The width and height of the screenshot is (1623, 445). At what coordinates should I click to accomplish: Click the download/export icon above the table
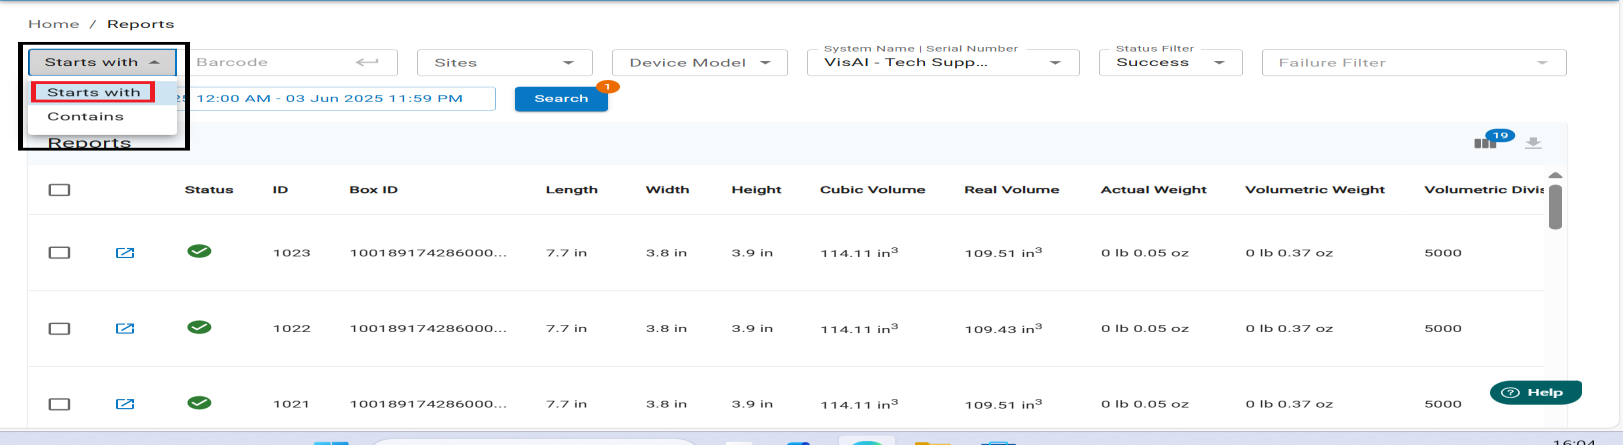coord(1533,143)
